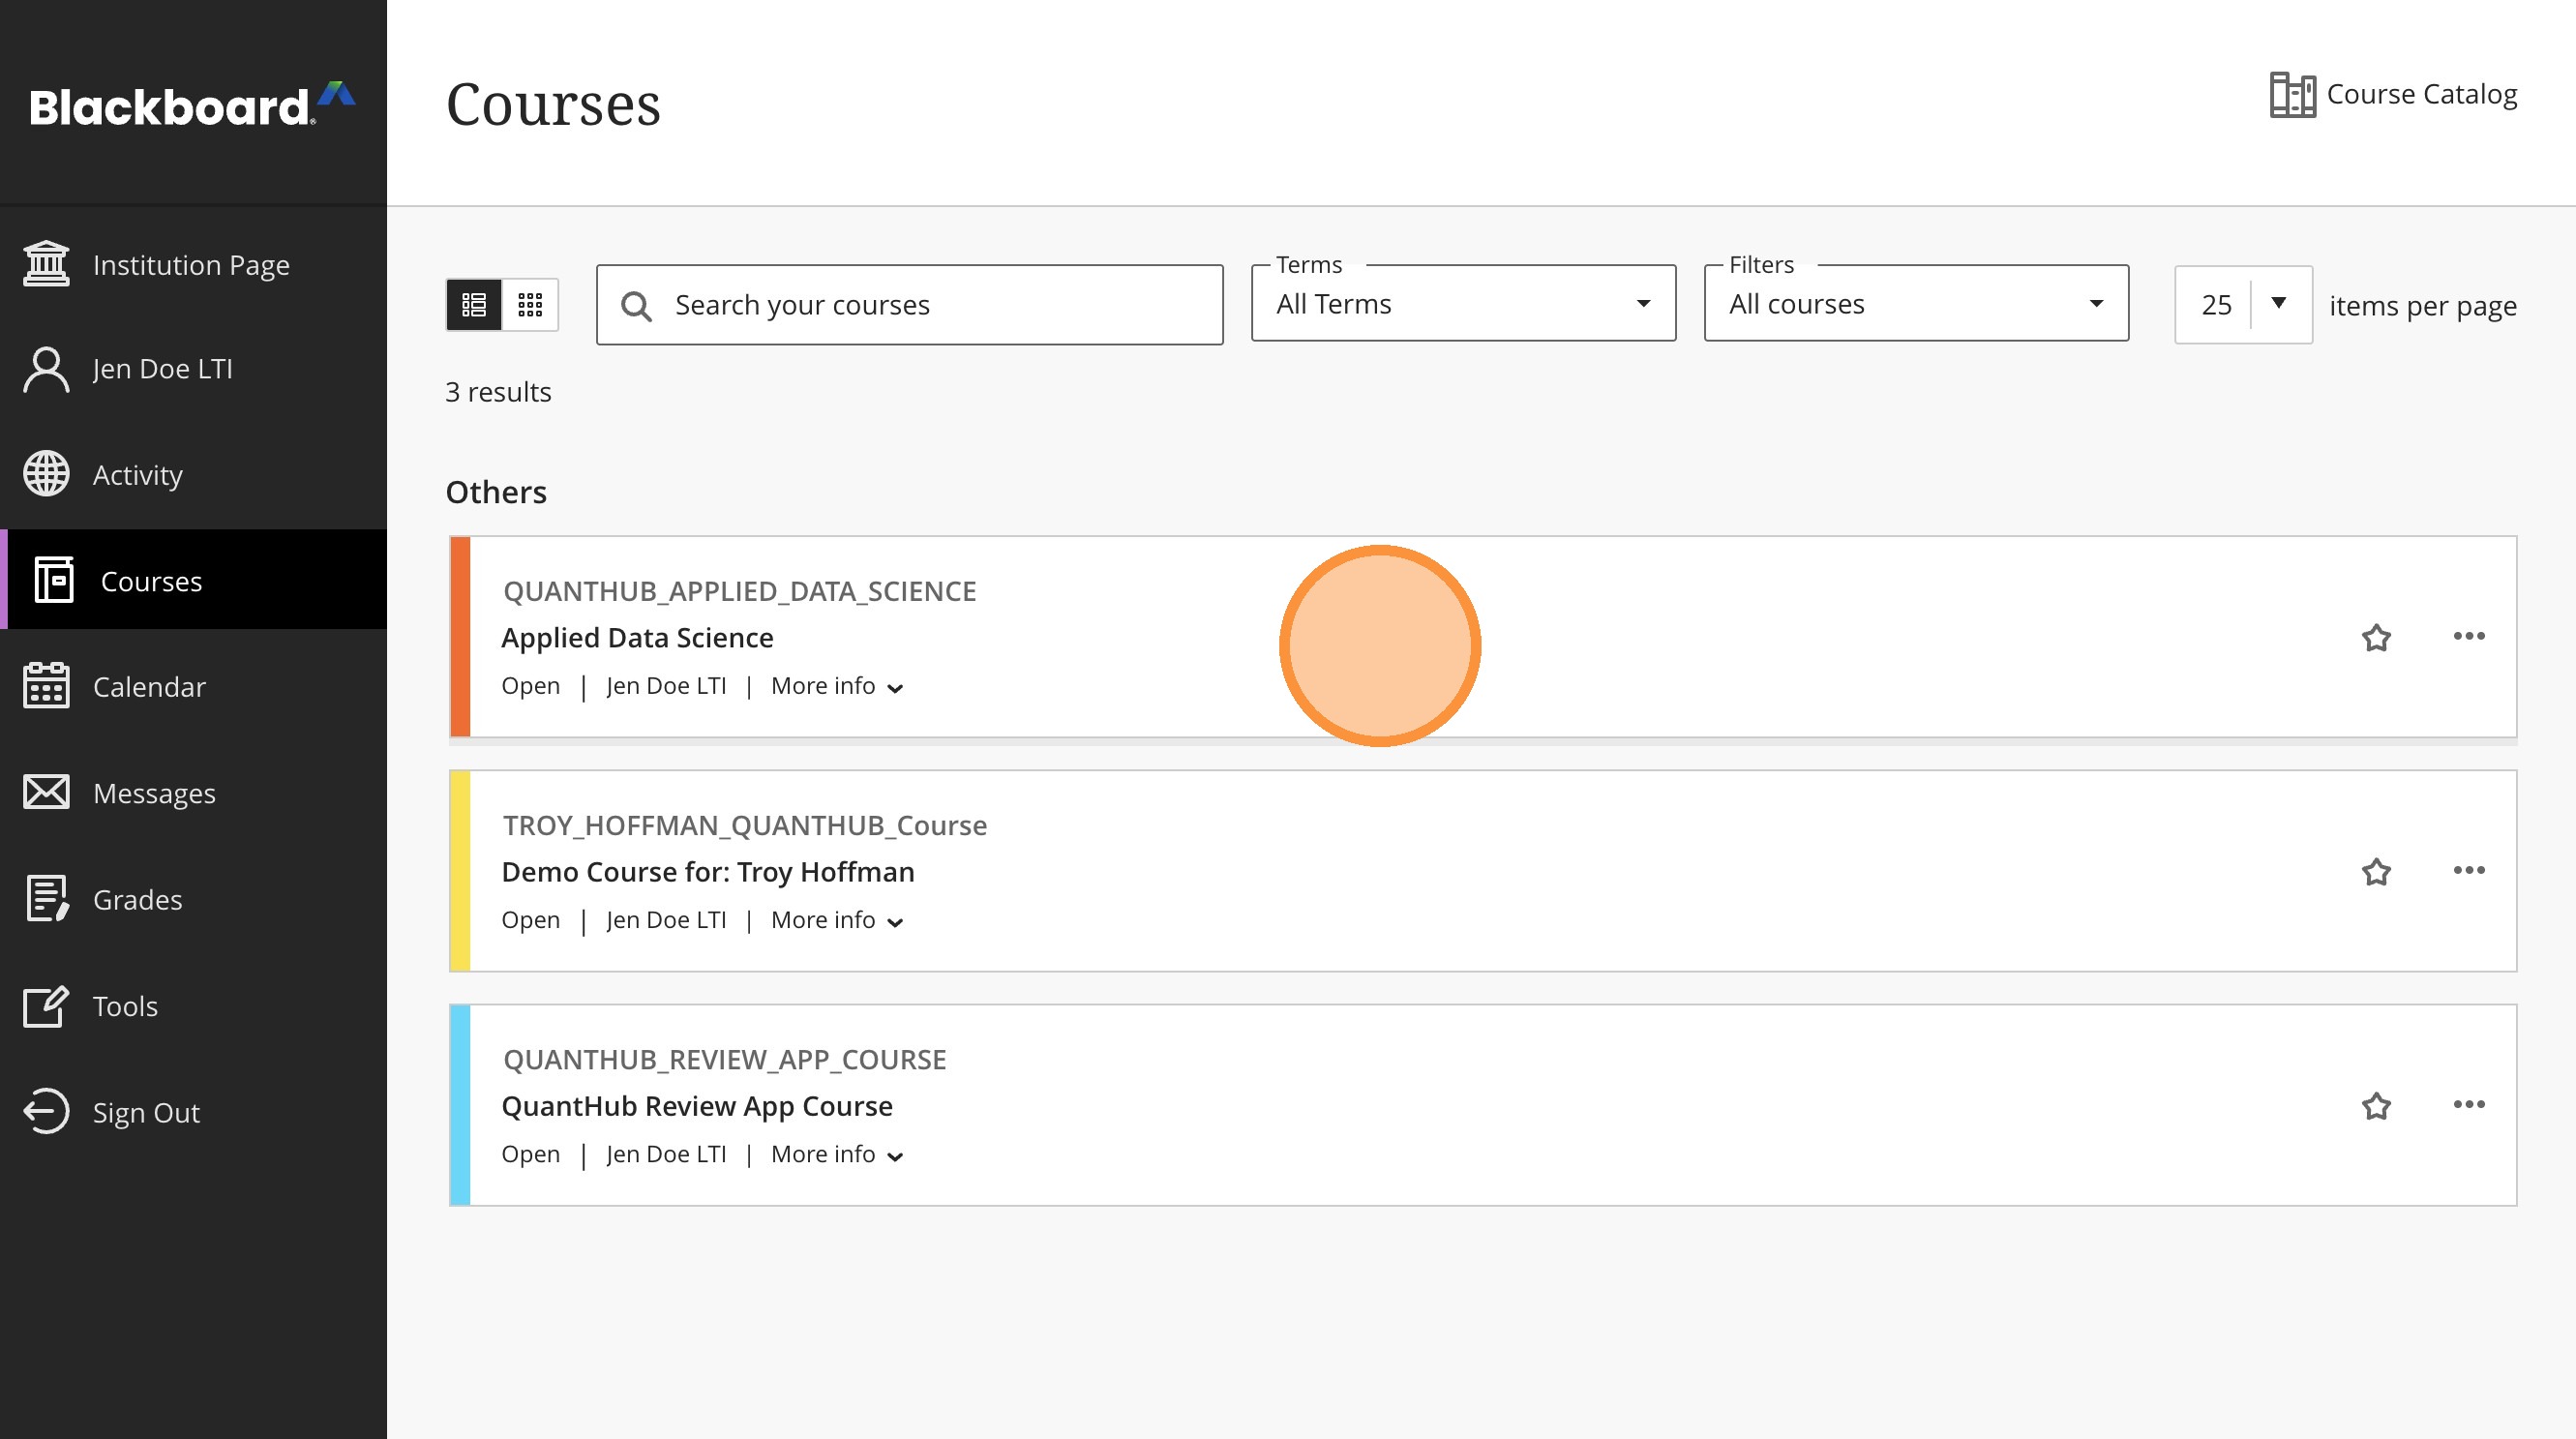Viewport: 2576px width, 1439px height.
Task: Click the Blackboard logo
Action: tap(192, 105)
